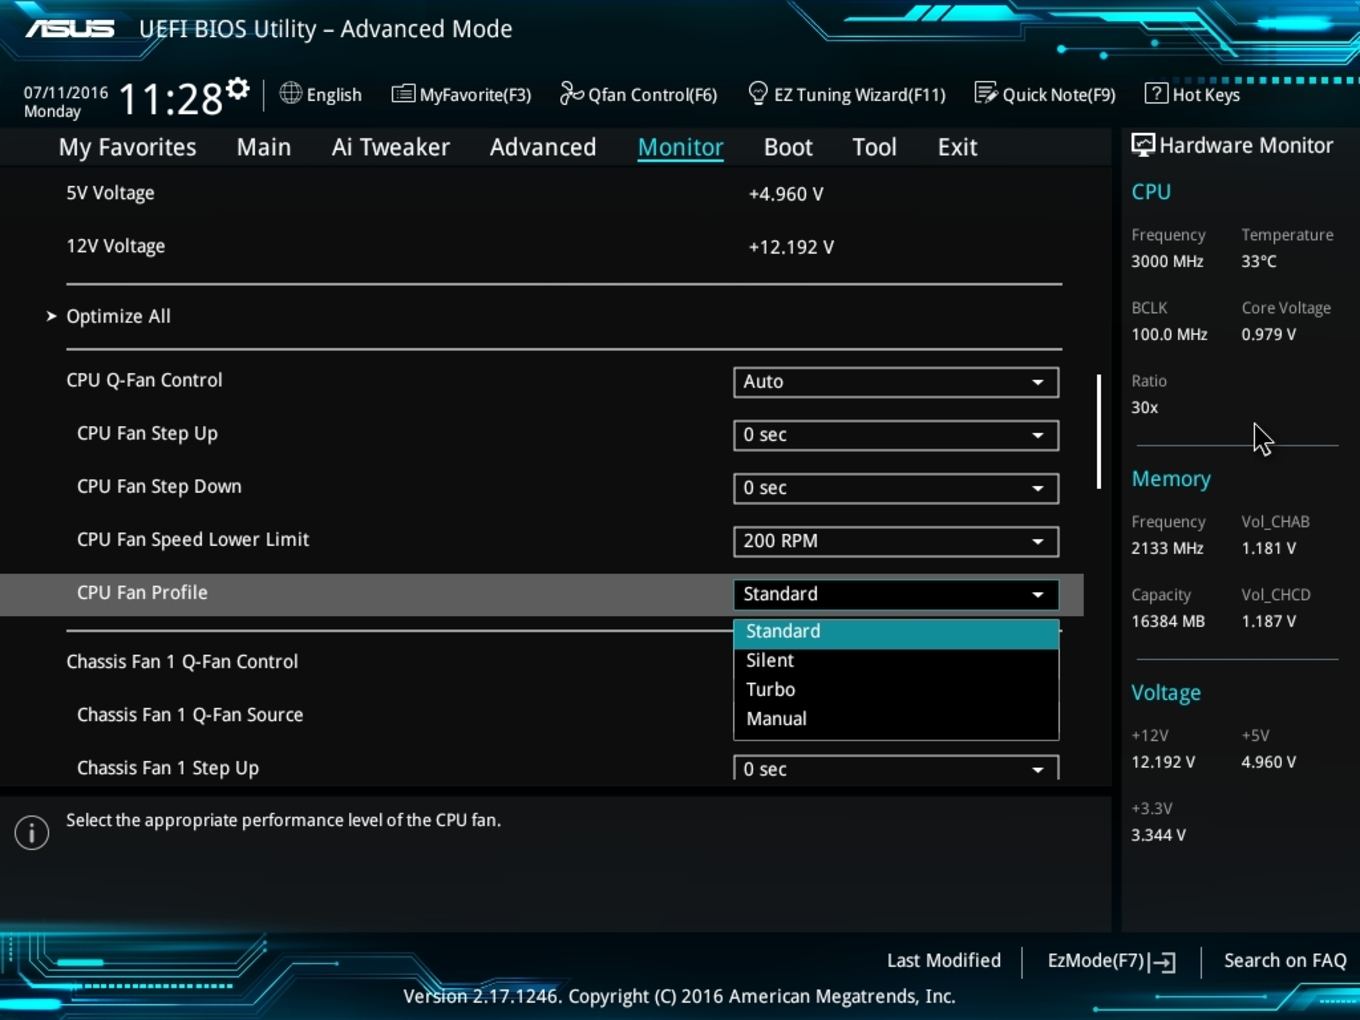
Task: Open the Advanced tab
Action: (543, 147)
